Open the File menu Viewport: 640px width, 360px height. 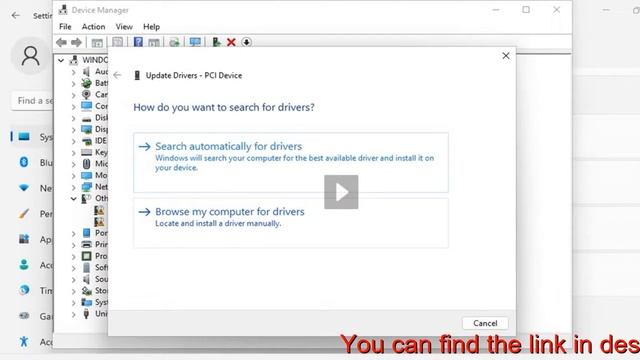[65, 27]
